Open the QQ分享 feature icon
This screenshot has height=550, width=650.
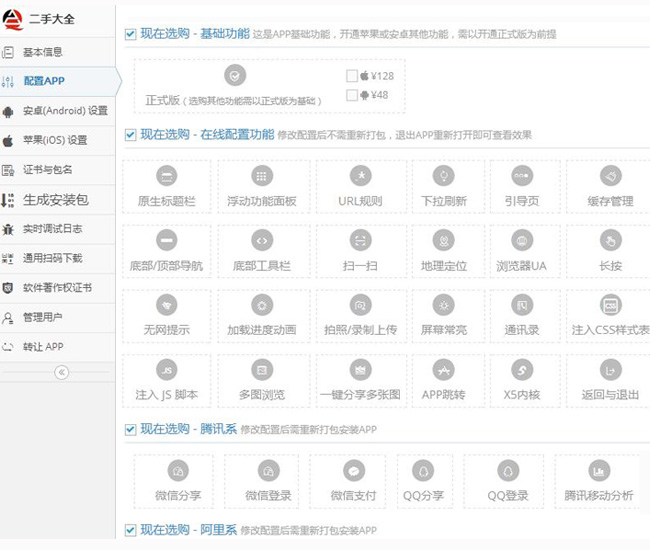[423, 470]
